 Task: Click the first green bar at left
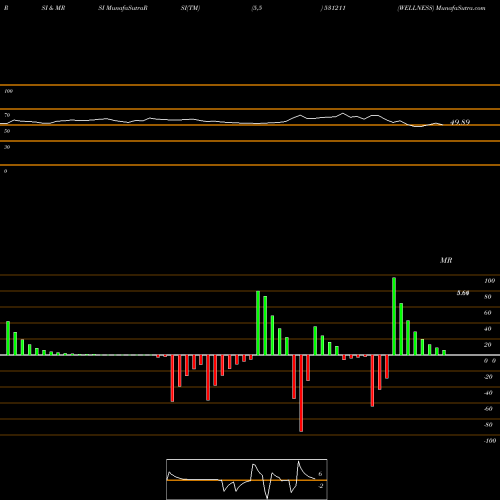click(8, 338)
